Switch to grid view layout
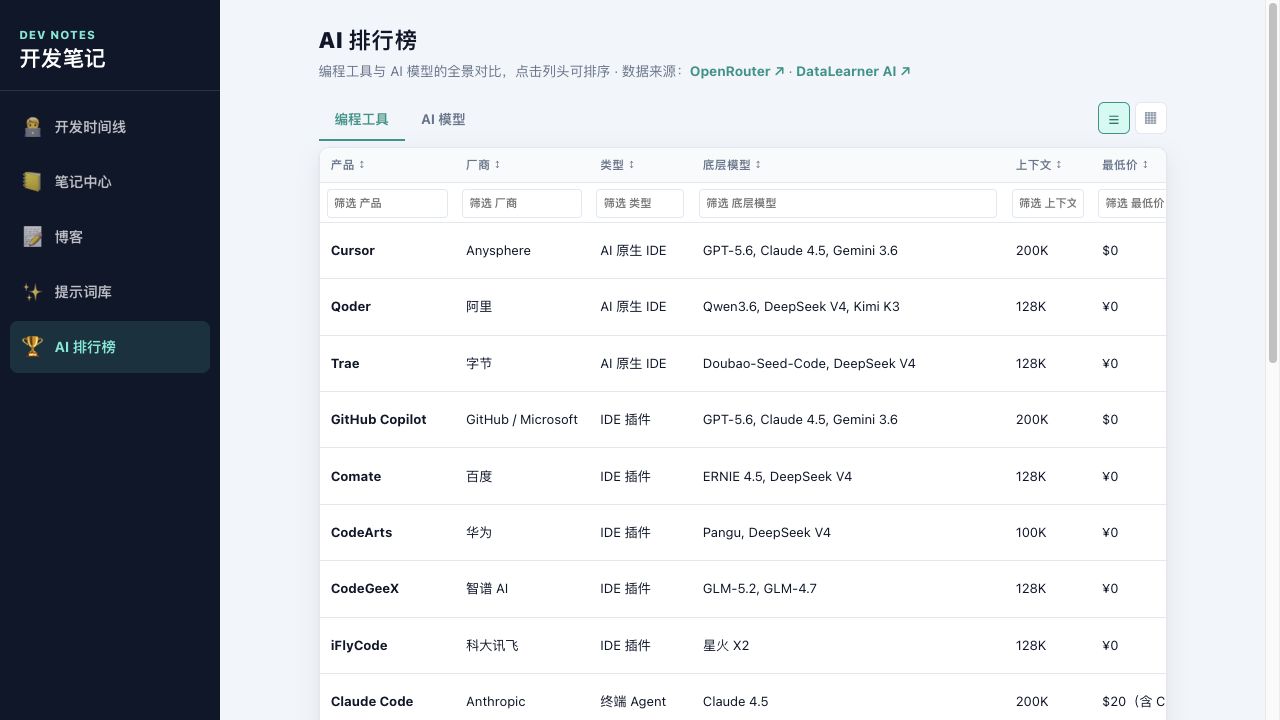 click(x=1151, y=118)
